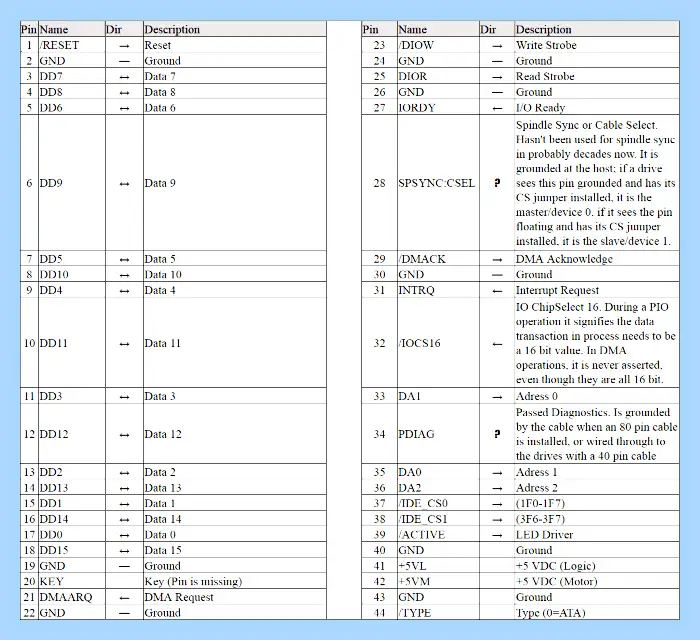Click the /DIOW name cell
The width and height of the screenshot is (700, 640).
click(438, 45)
